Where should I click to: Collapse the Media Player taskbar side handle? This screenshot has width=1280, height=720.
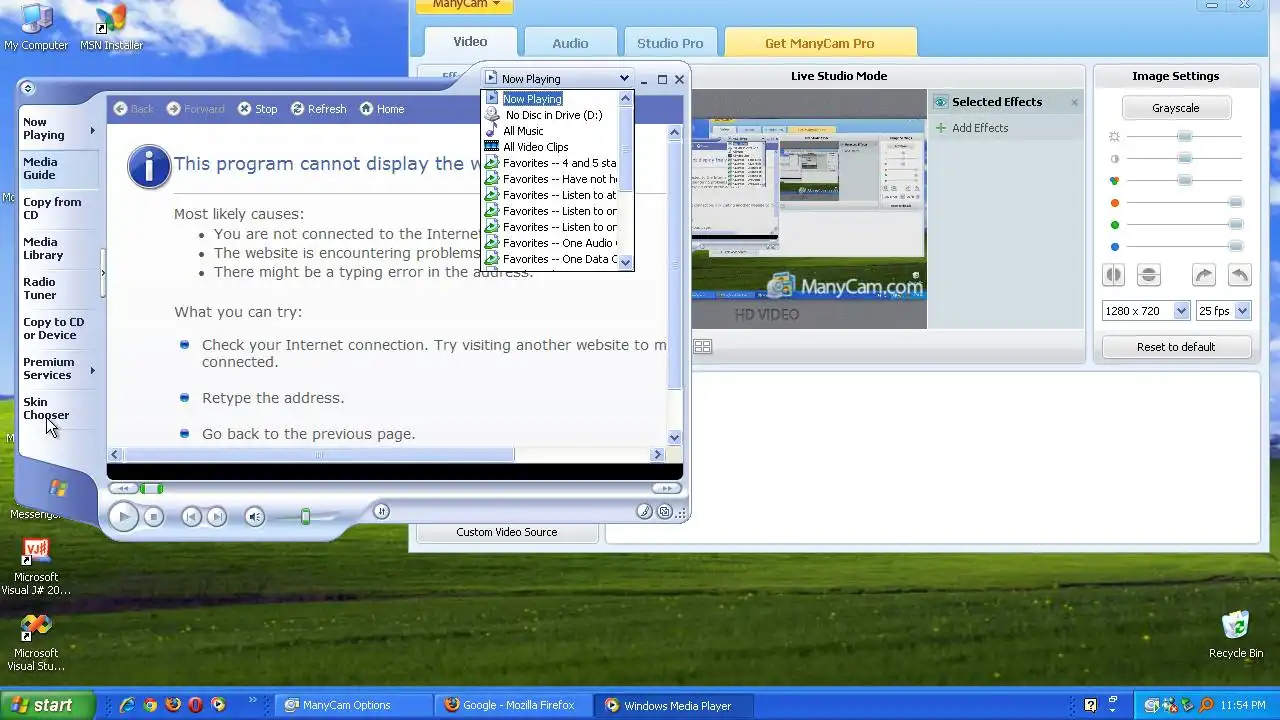102,272
